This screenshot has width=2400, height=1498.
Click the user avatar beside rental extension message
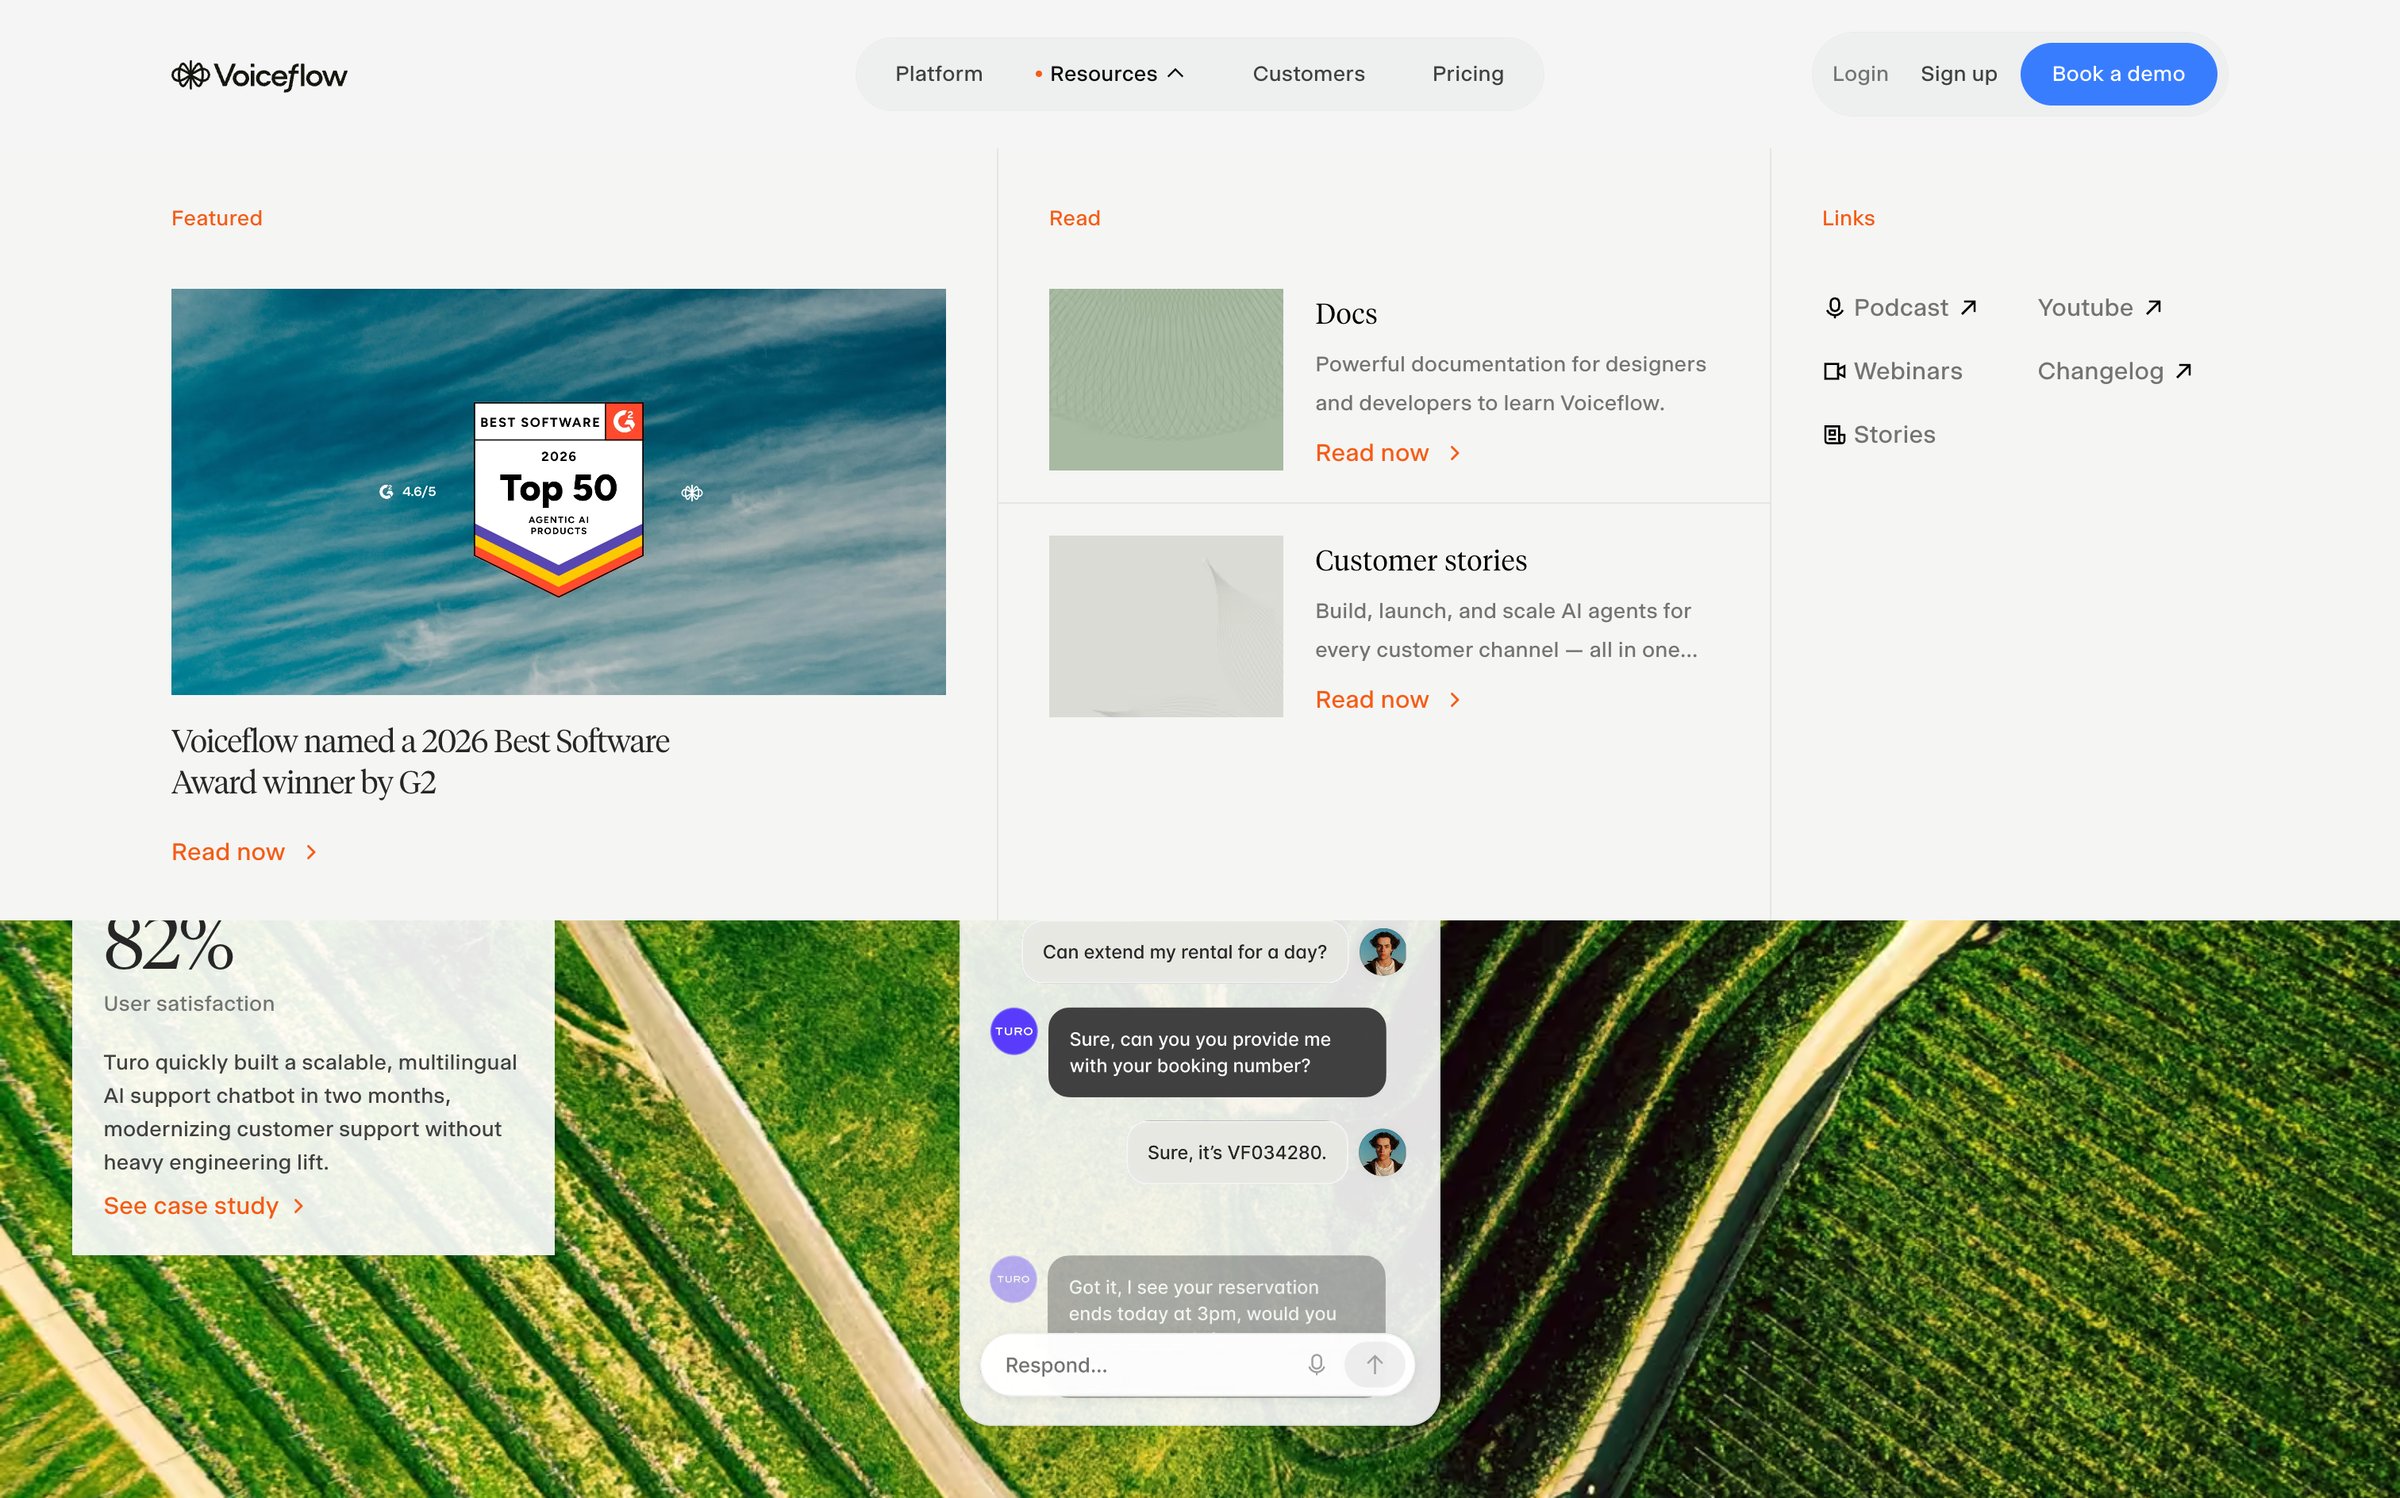1382,952
